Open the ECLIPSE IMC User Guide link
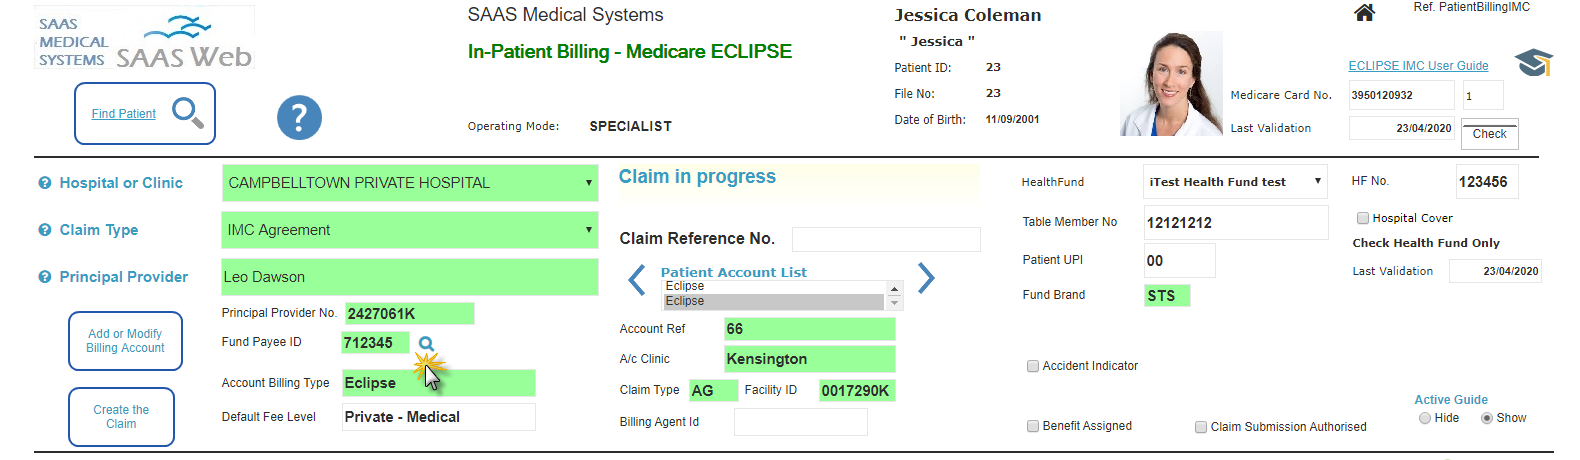Image resolution: width=1580 pixels, height=460 pixels. [x=1418, y=66]
